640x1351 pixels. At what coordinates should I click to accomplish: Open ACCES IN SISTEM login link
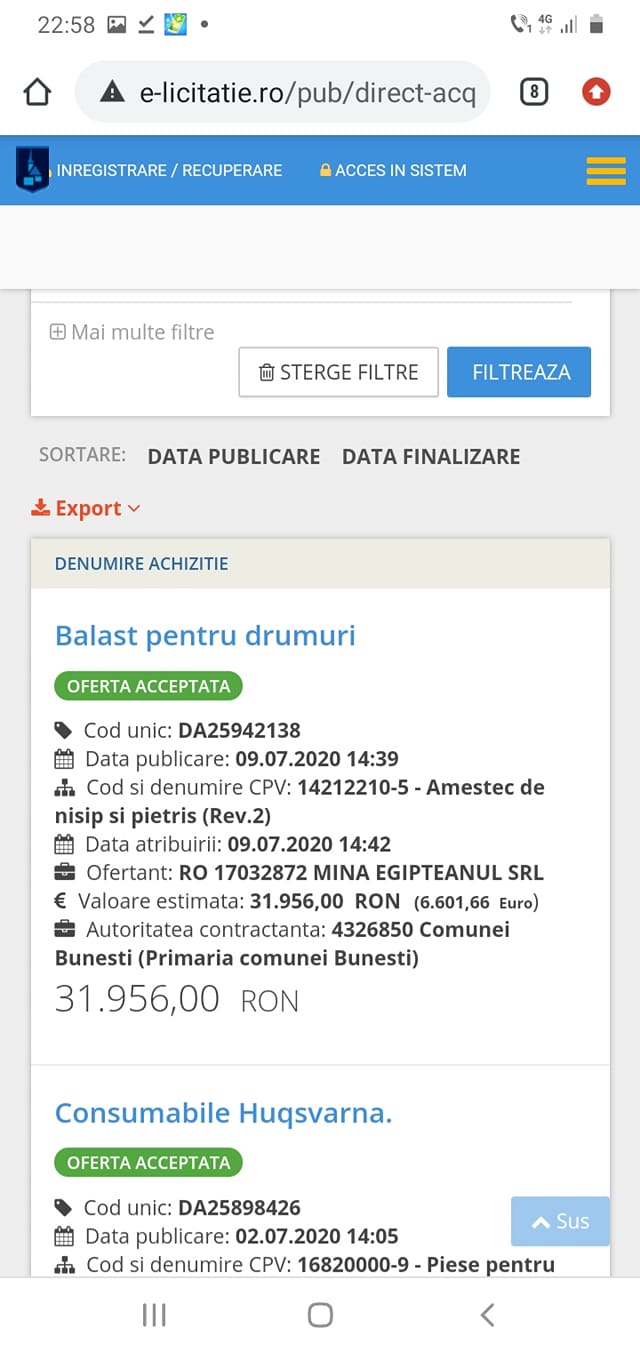pyautogui.click(x=393, y=171)
